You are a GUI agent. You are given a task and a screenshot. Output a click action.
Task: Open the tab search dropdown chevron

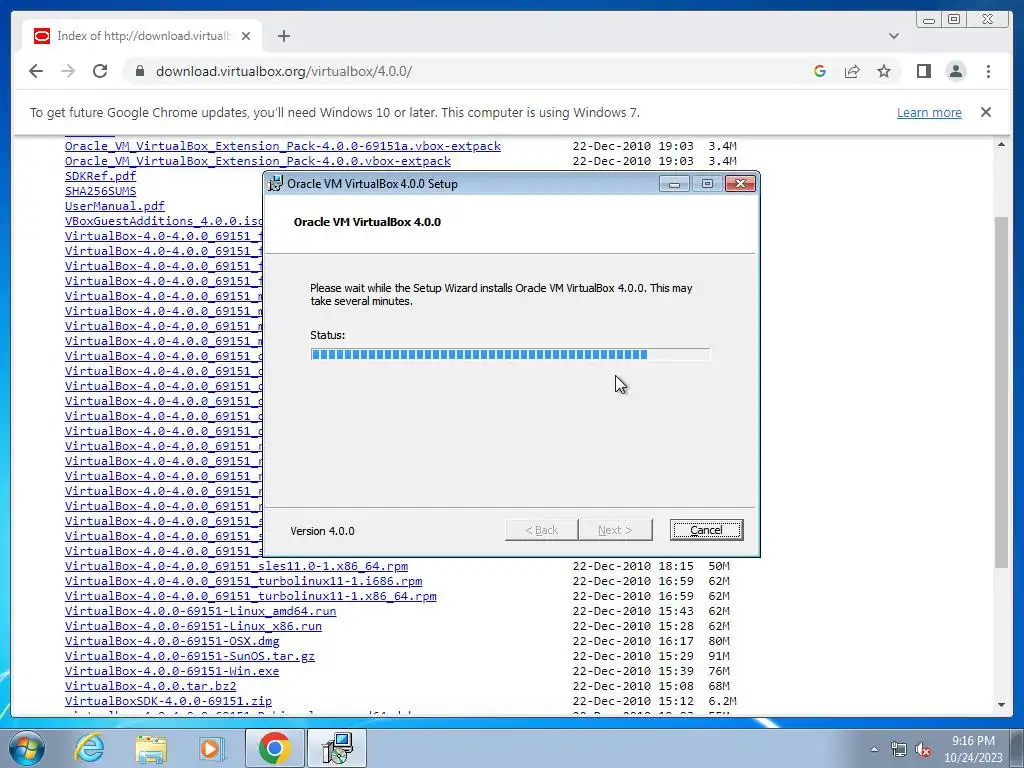tap(894, 36)
